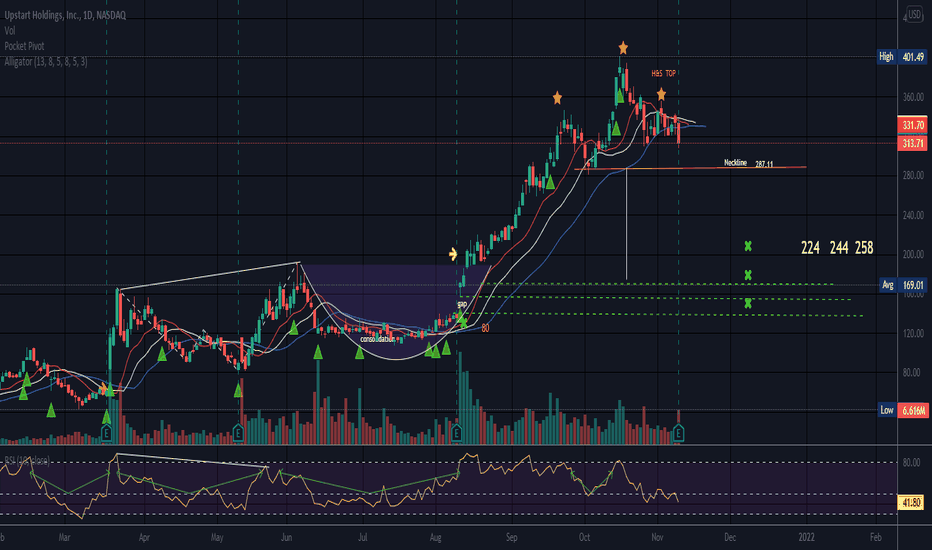
Task: Select the Neckline text label
Action: coord(735,162)
